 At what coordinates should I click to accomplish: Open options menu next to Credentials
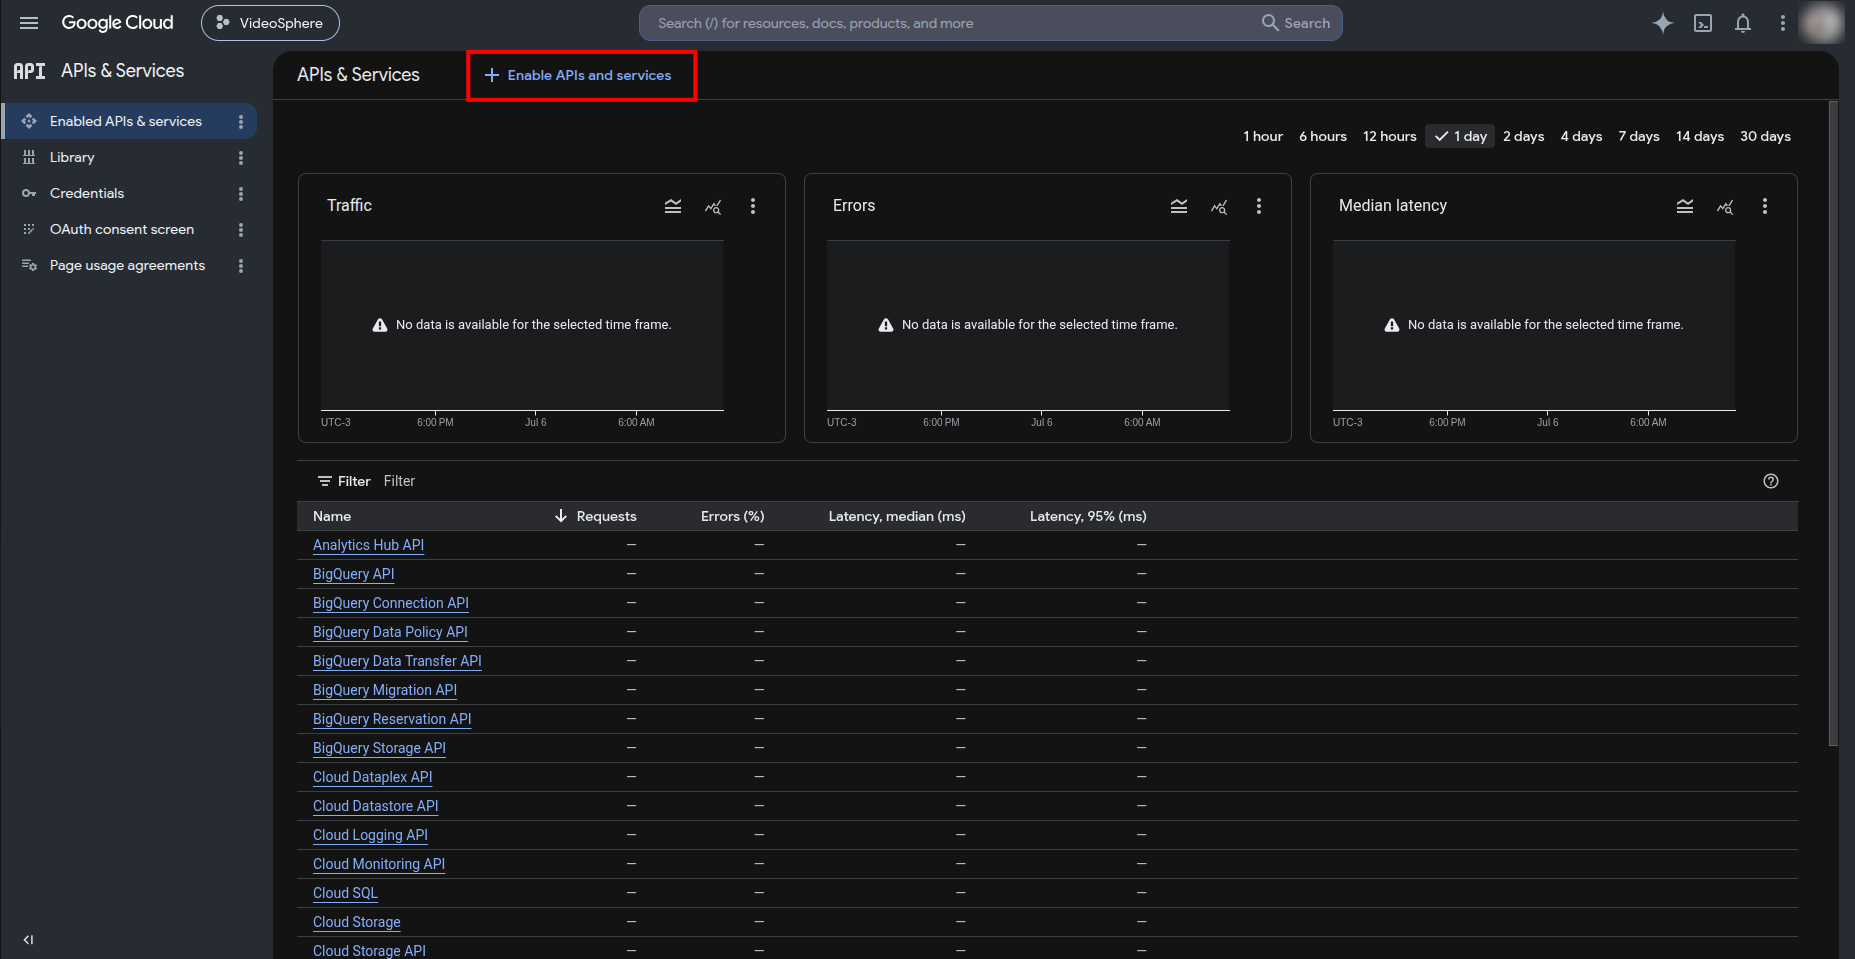tap(241, 194)
